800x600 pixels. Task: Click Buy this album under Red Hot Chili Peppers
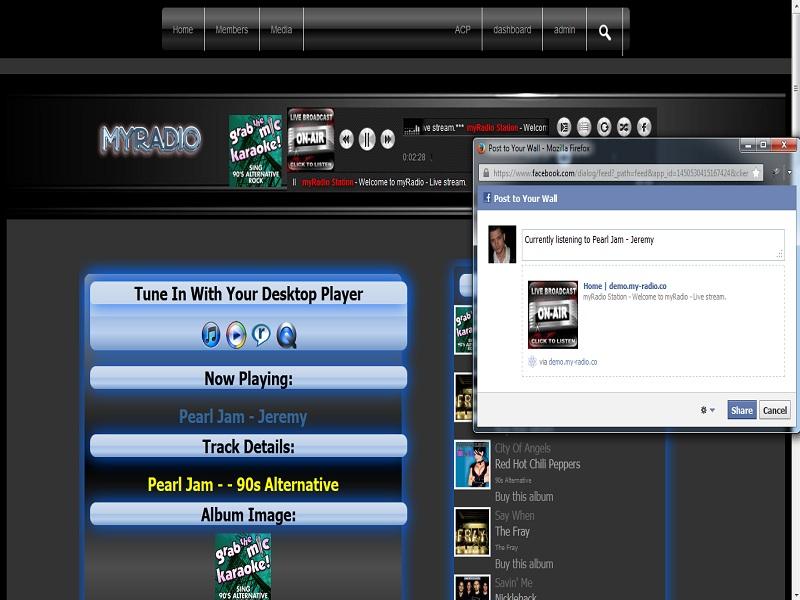click(524, 496)
